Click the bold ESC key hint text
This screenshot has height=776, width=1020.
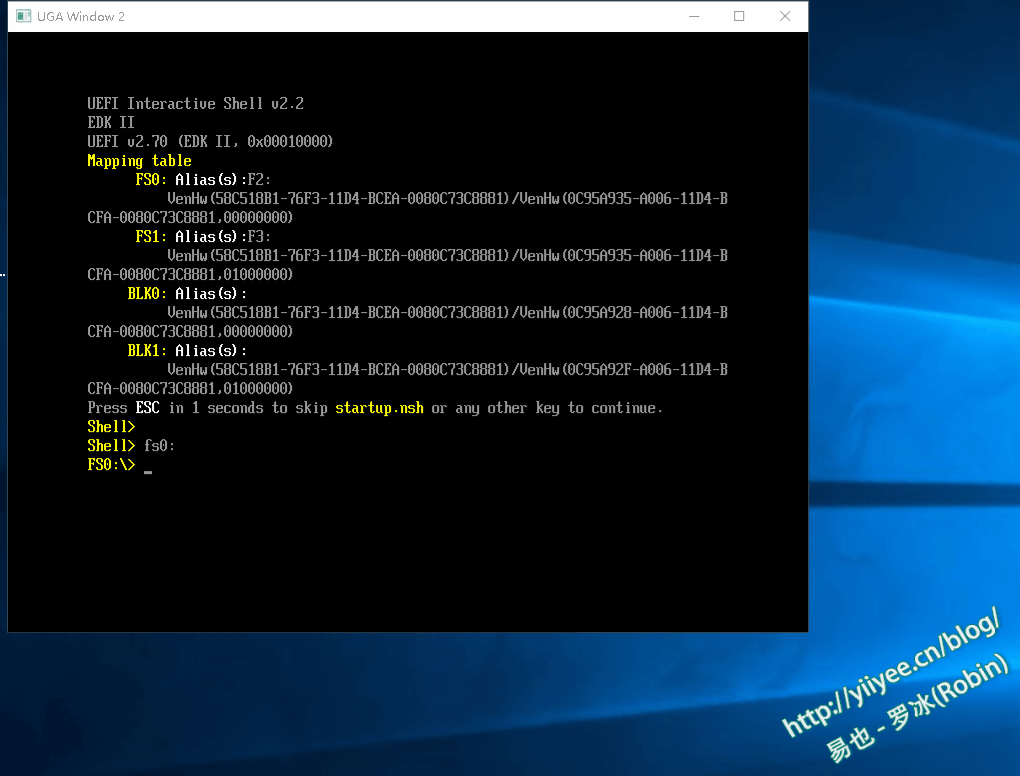pos(147,407)
